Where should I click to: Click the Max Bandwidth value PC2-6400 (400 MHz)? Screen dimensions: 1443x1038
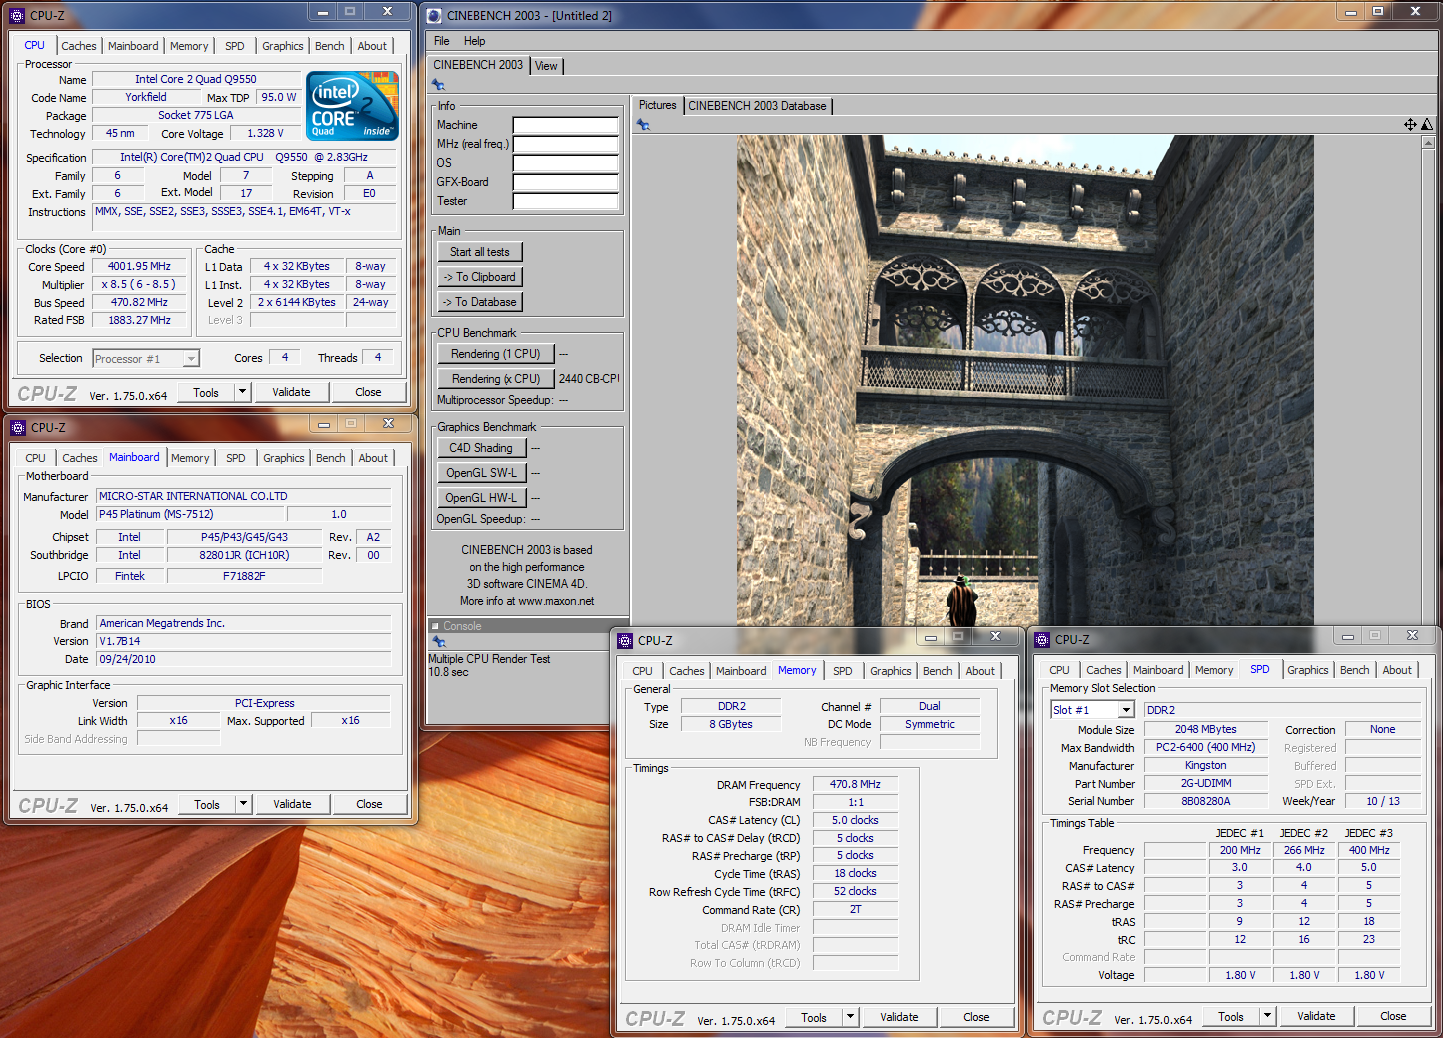click(1206, 748)
